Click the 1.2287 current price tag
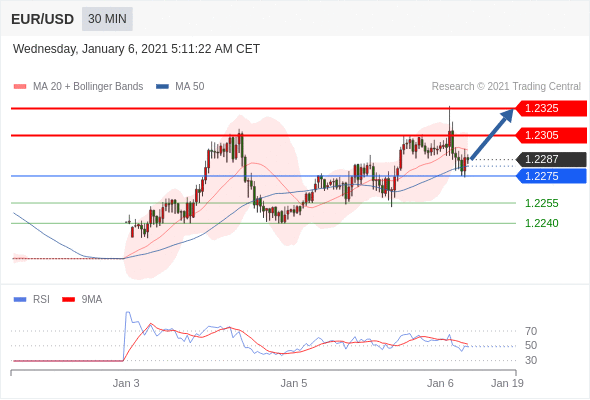Viewport: 590px width, 400px height. (551, 159)
